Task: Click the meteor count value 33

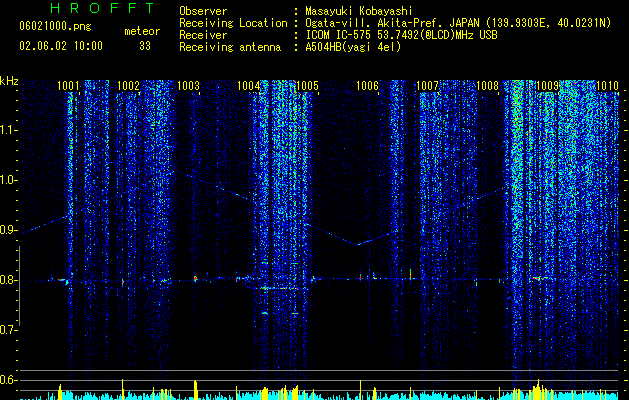Action: click(x=145, y=46)
